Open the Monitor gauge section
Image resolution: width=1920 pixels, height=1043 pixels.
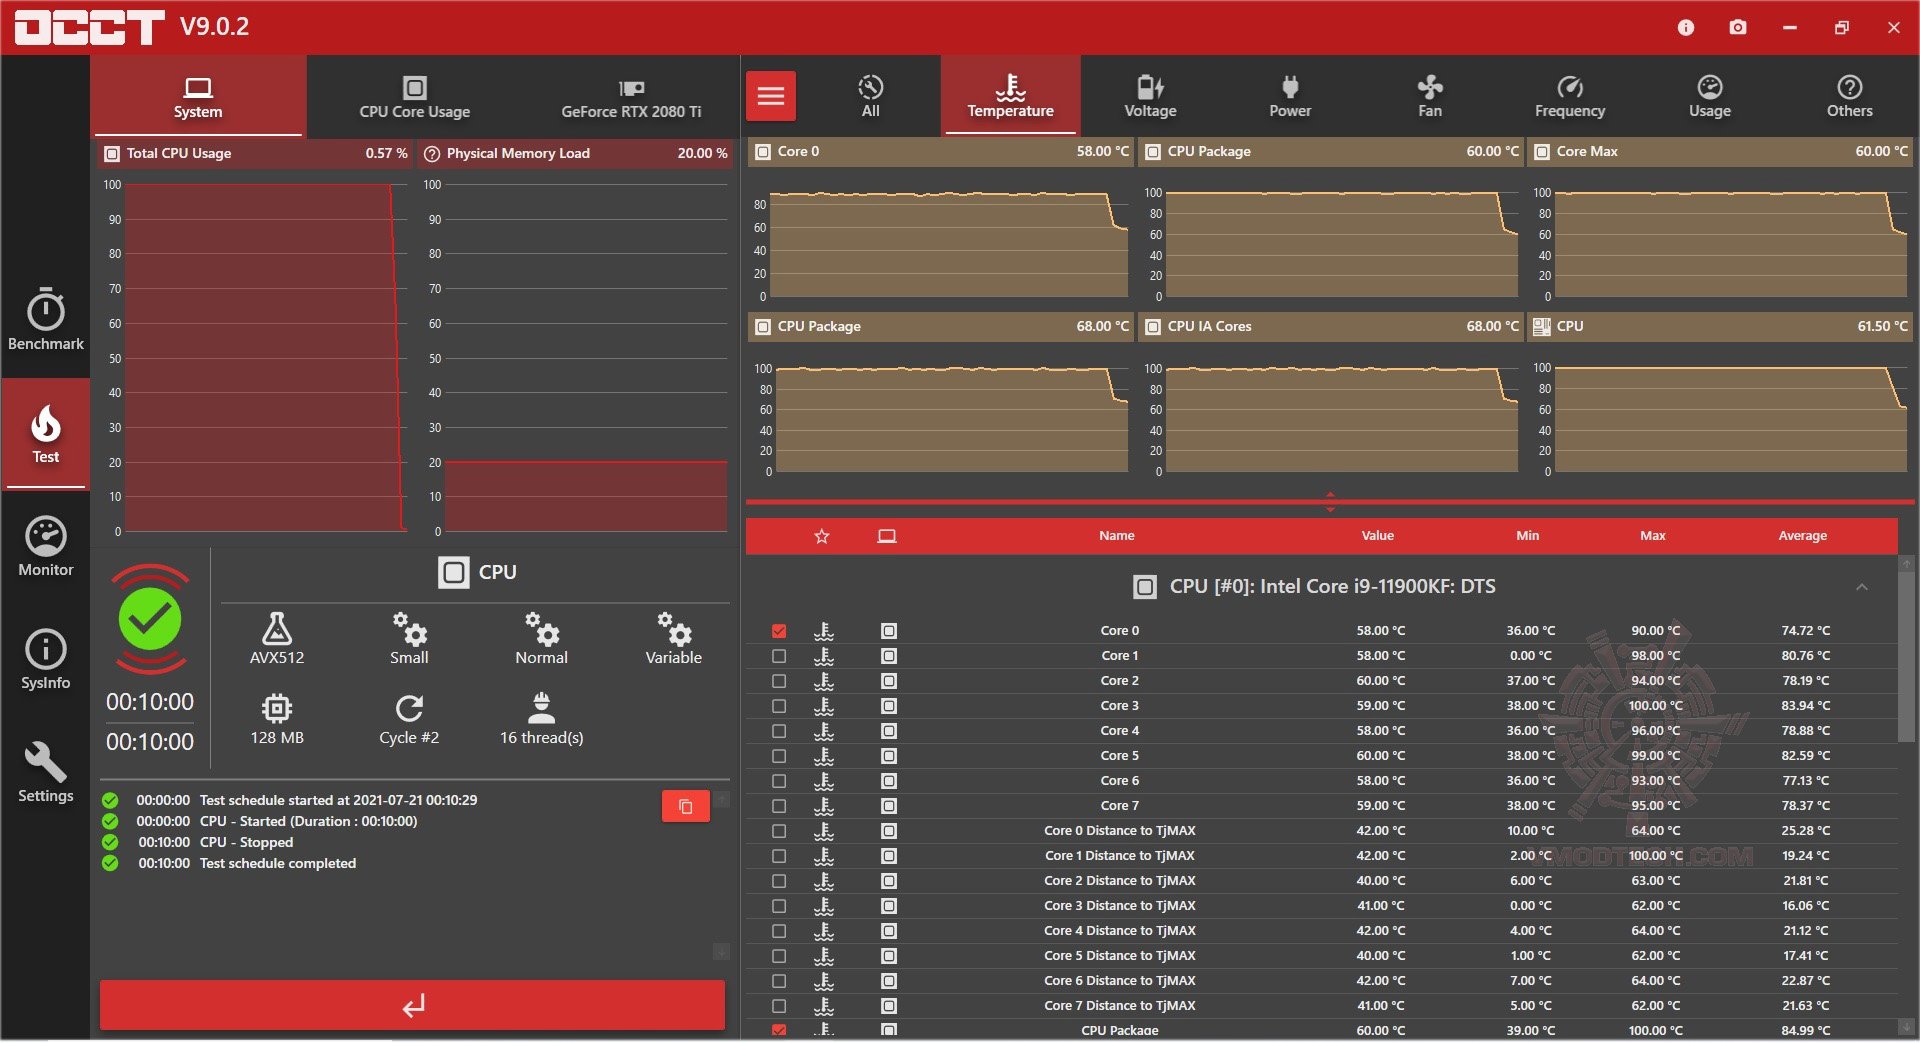tap(46, 547)
